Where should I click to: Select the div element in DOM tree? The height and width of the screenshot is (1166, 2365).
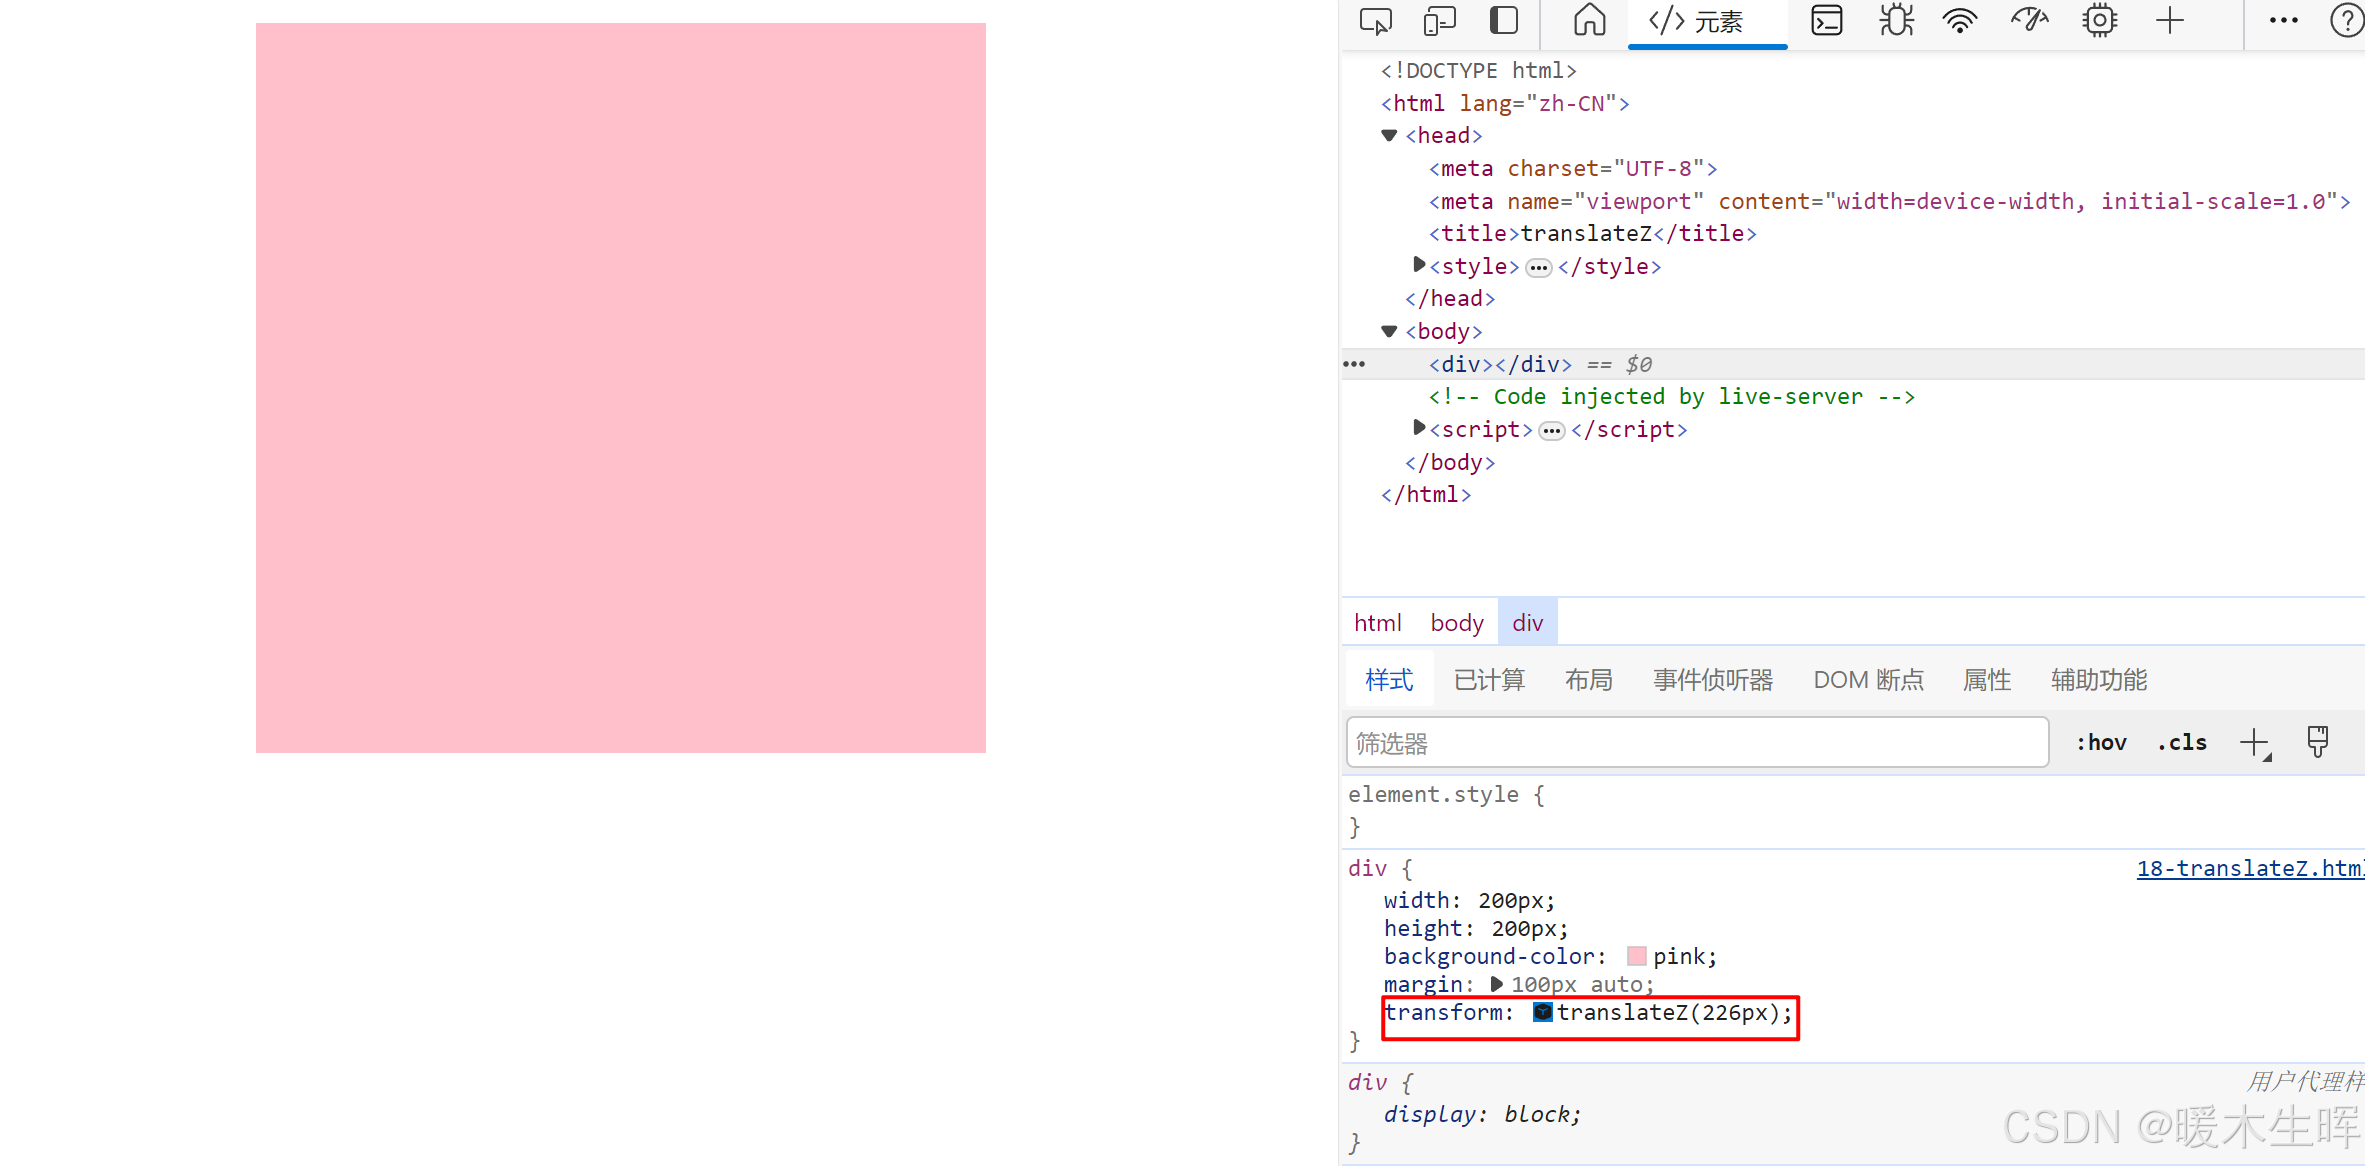click(1500, 364)
